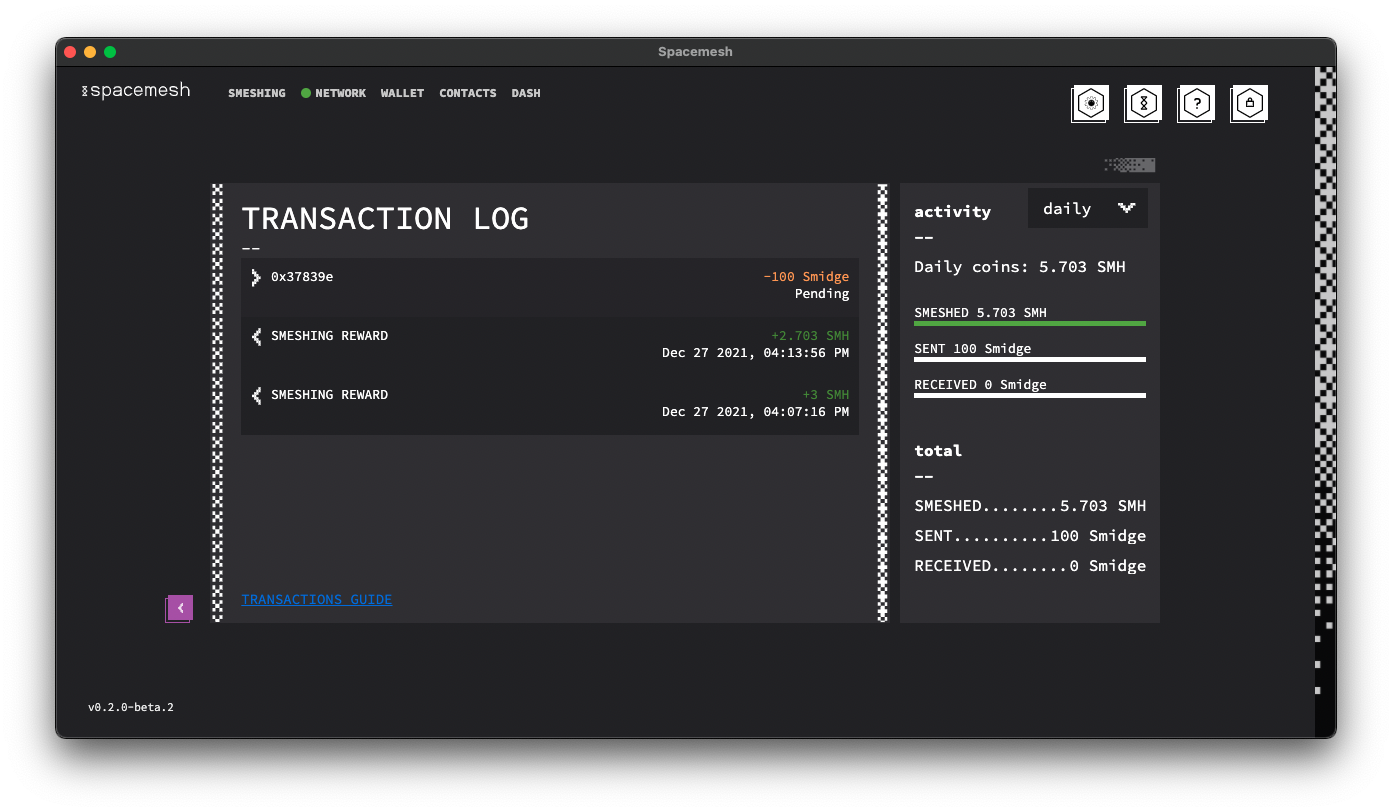This screenshot has width=1392, height=812.
Task: Open settings via the gear hexagon icon
Action: click(x=1091, y=103)
